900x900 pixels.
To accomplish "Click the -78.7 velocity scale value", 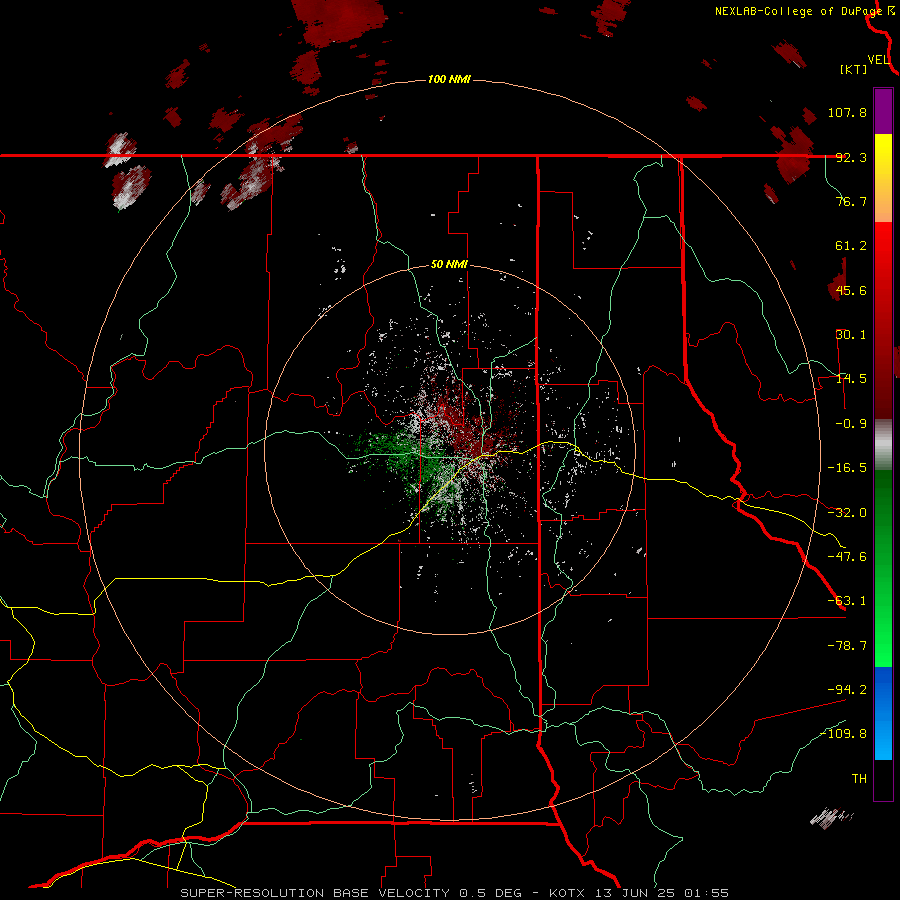I will [x=847, y=646].
